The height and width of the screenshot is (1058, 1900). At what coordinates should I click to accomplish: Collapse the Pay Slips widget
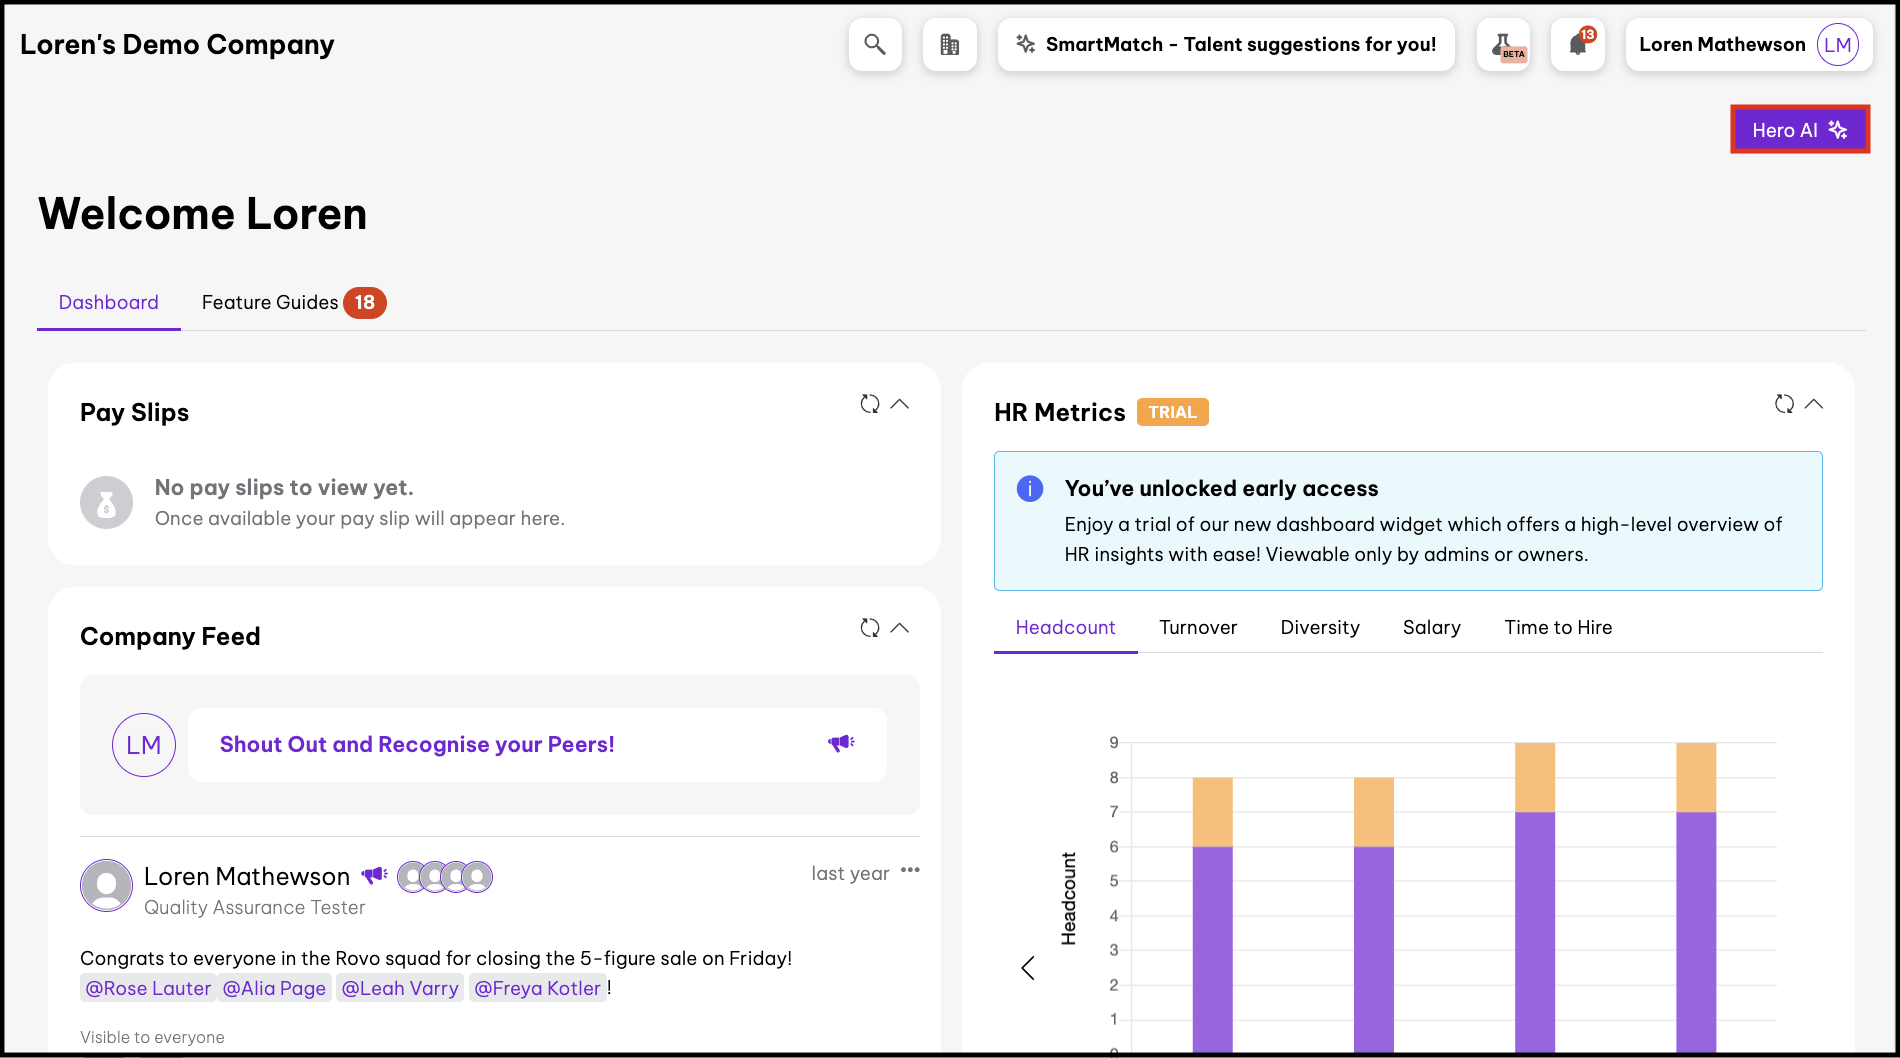[x=900, y=404]
